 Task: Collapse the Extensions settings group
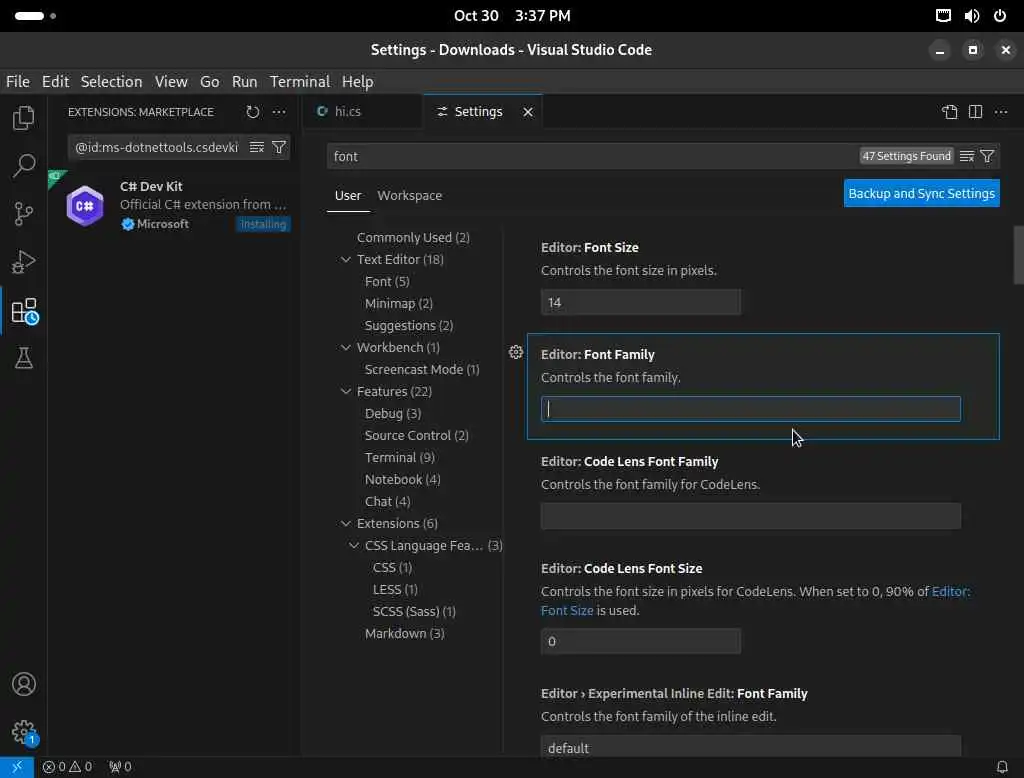346,524
